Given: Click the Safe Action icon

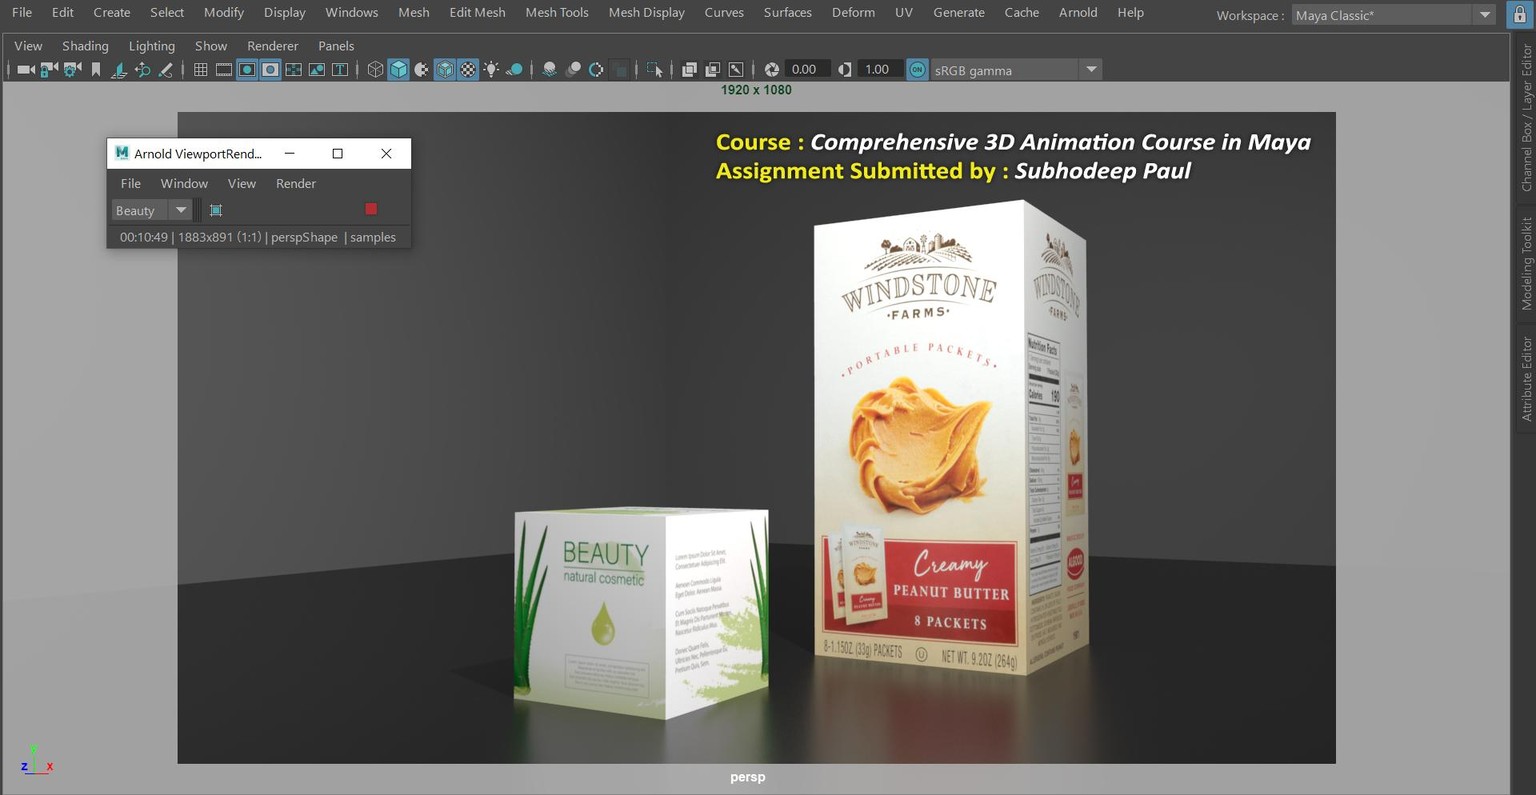Looking at the screenshot, I should pos(317,70).
